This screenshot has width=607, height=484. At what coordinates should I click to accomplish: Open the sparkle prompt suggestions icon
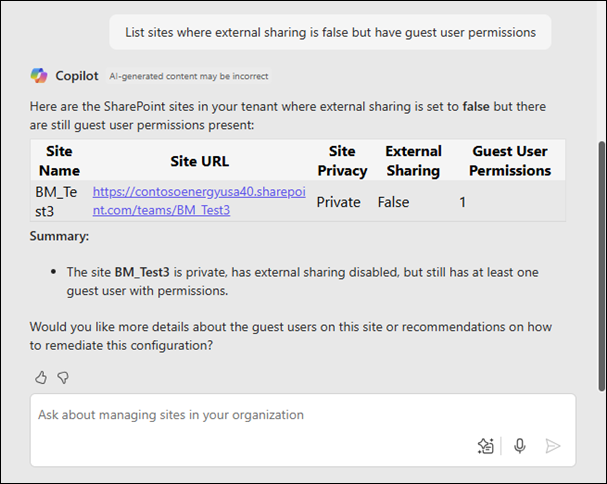click(485, 446)
